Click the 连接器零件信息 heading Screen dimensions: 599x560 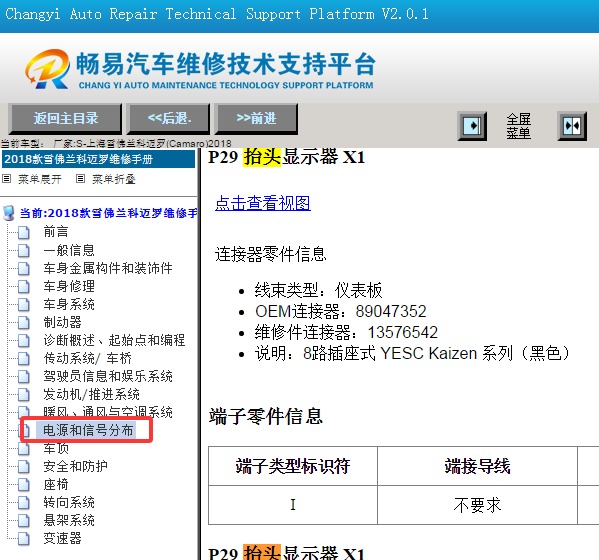[x=270, y=254]
